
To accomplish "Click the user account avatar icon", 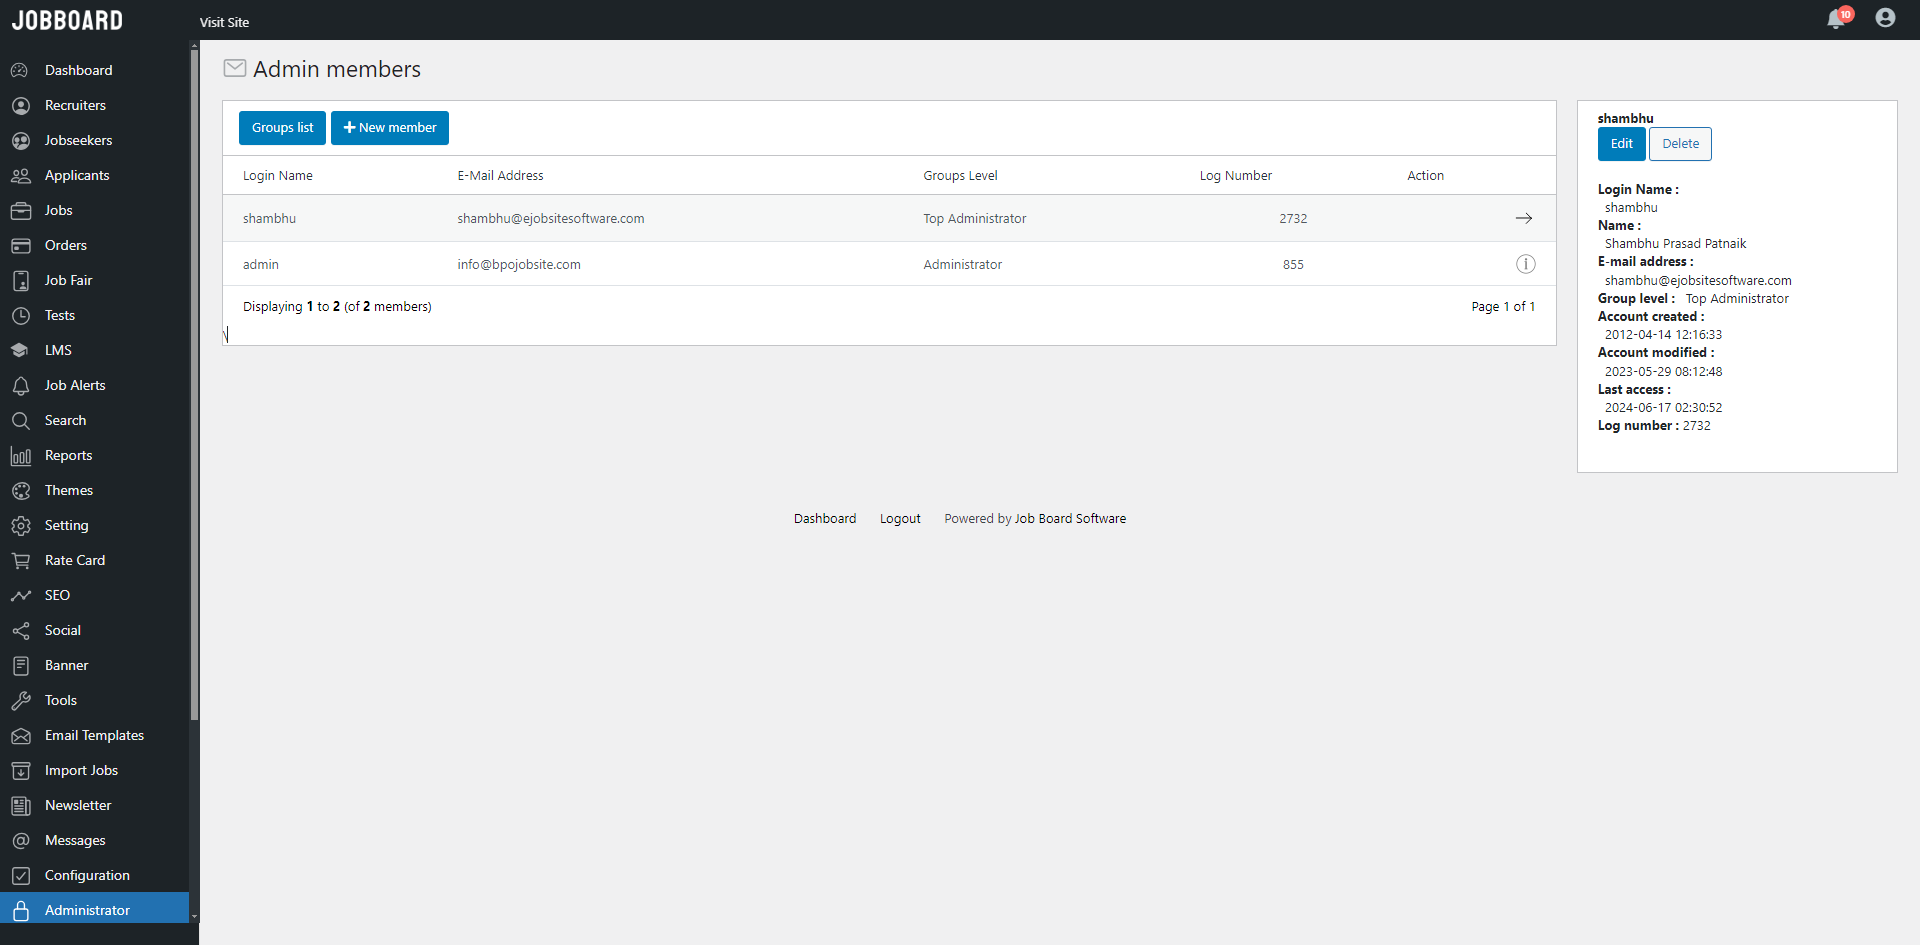I will coord(1886,18).
